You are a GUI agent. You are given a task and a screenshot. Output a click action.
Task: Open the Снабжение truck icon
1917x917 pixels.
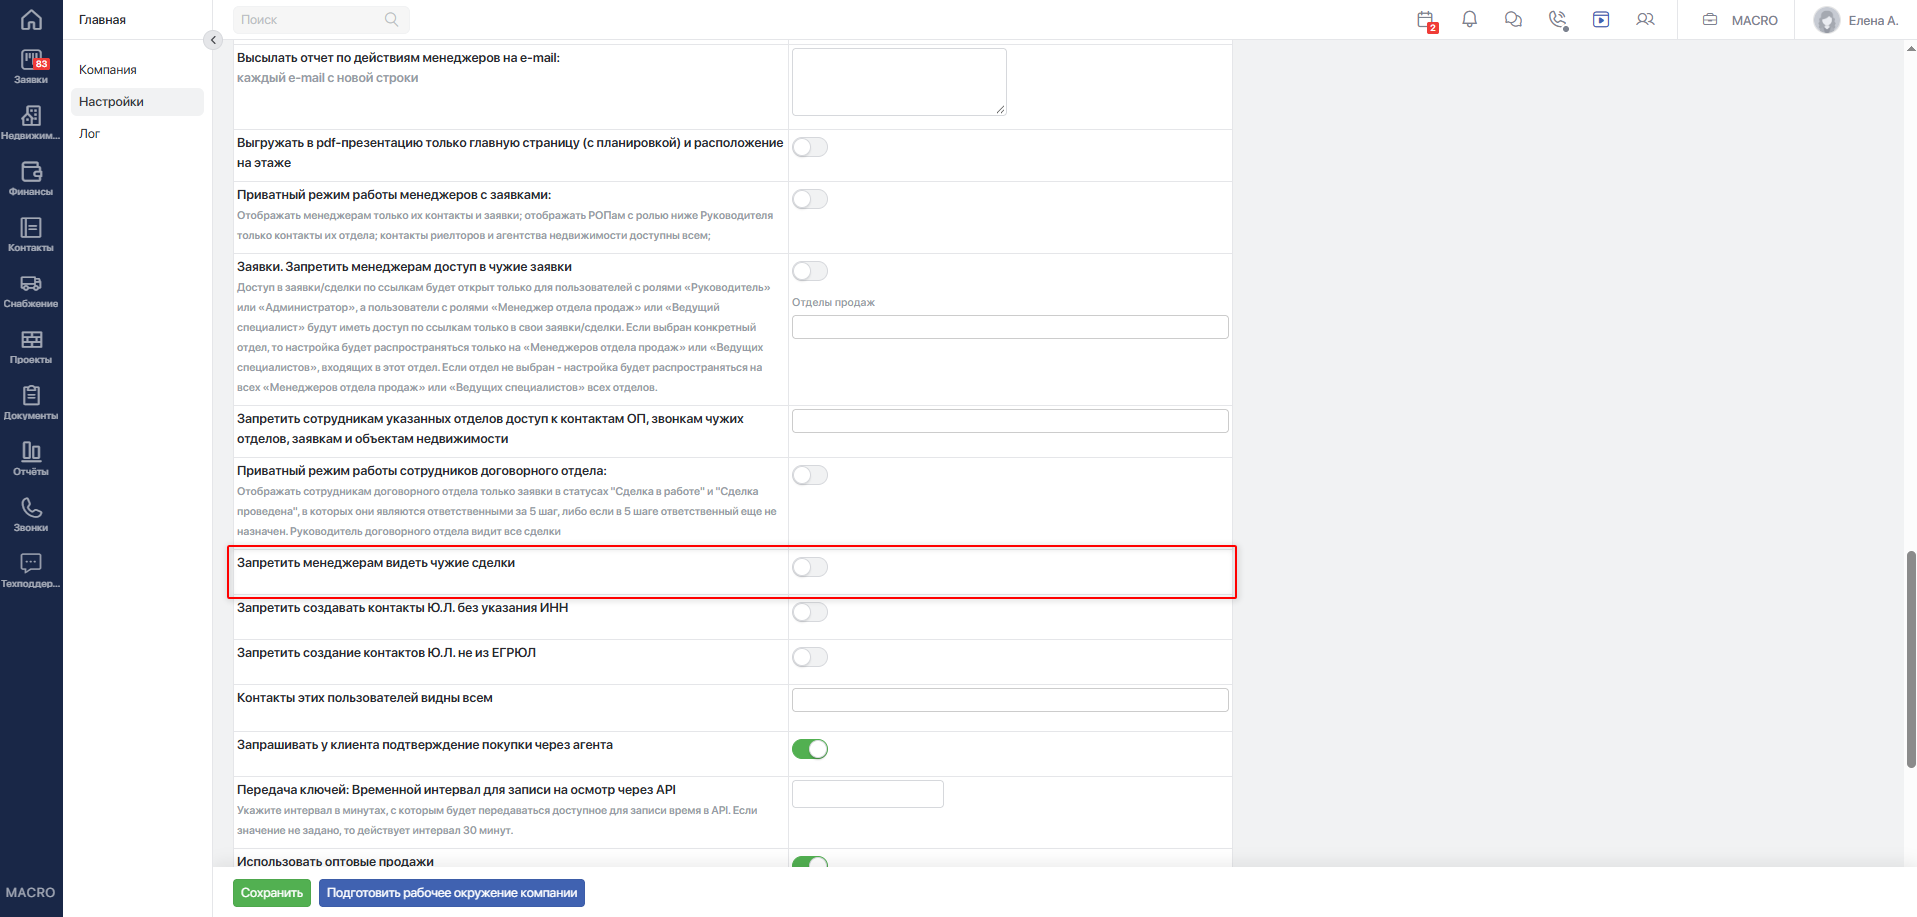point(31,291)
